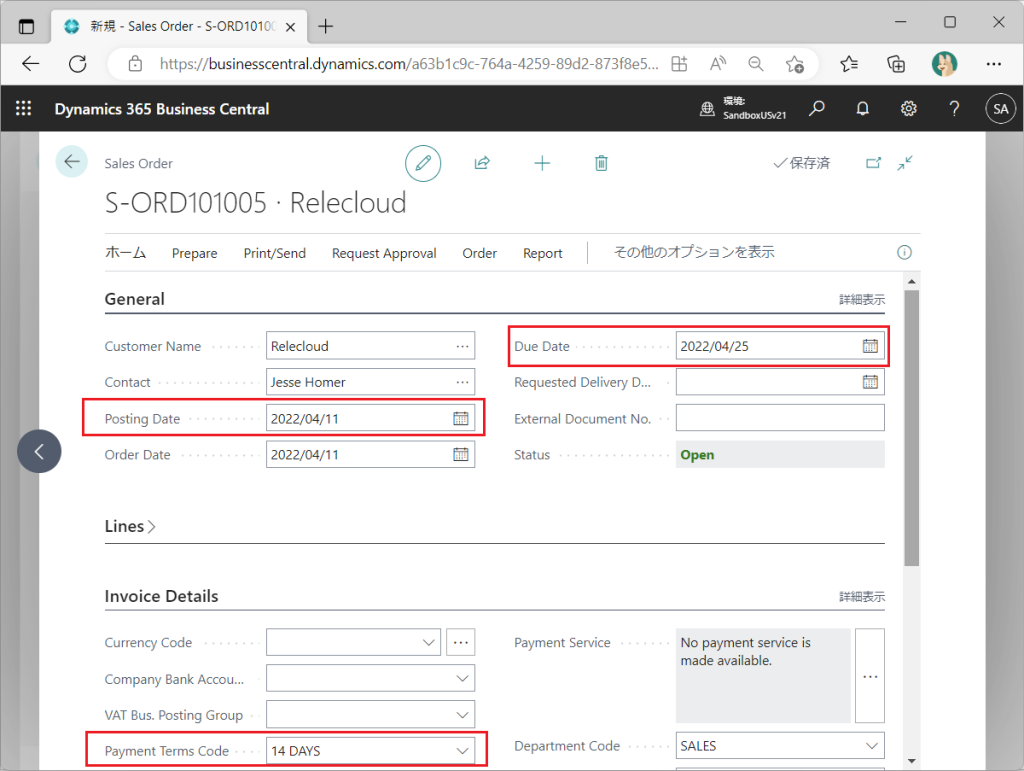Open the ホーム menu tab
This screenshot has width=1024, height=771.
point(125,253)
